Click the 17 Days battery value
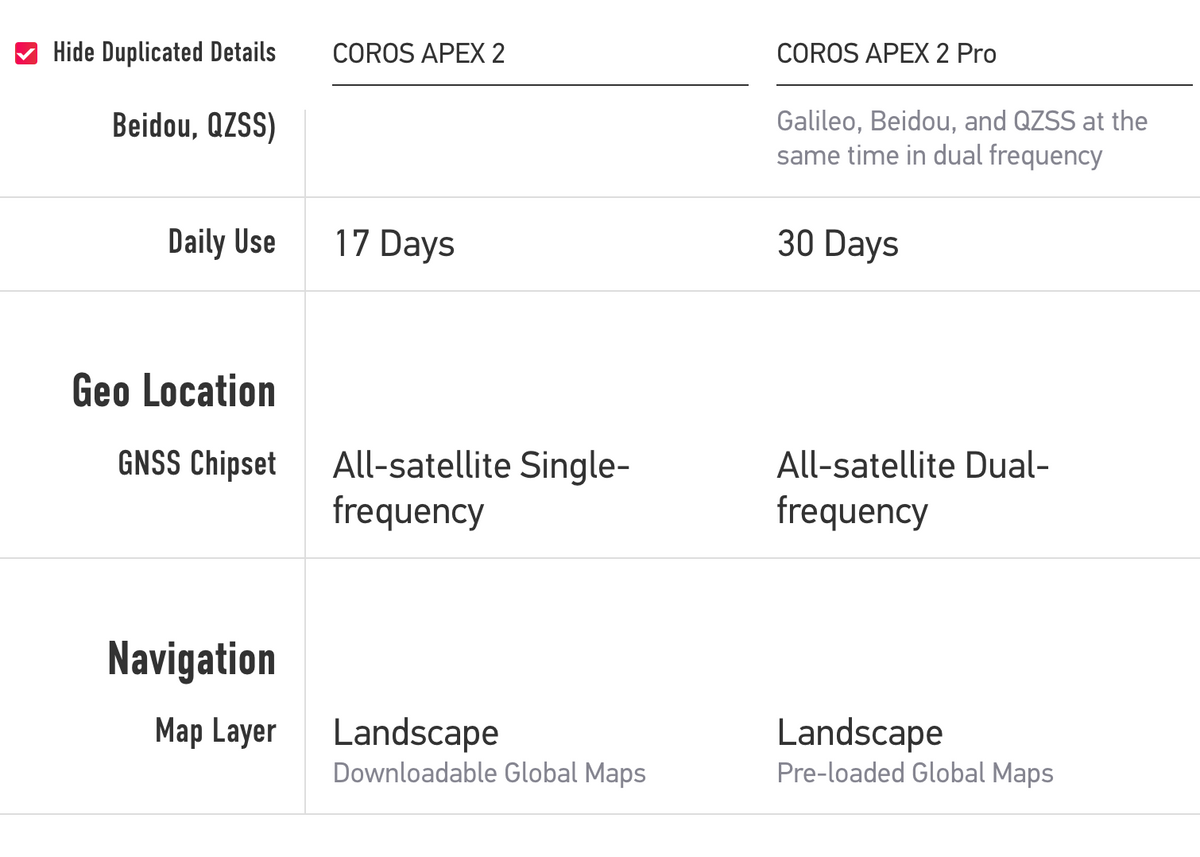The height and width of the screenshot is (857, 1200). [393, 243]
